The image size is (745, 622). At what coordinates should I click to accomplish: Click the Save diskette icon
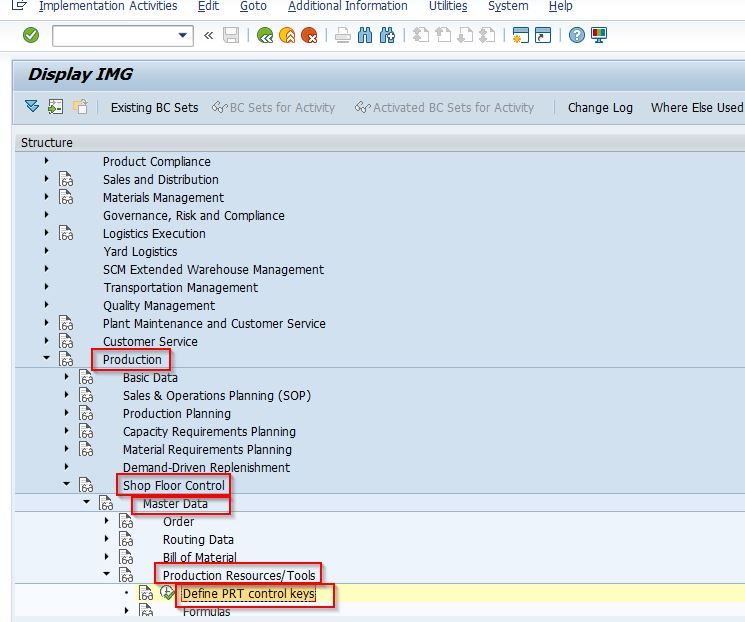pos(231,35)
